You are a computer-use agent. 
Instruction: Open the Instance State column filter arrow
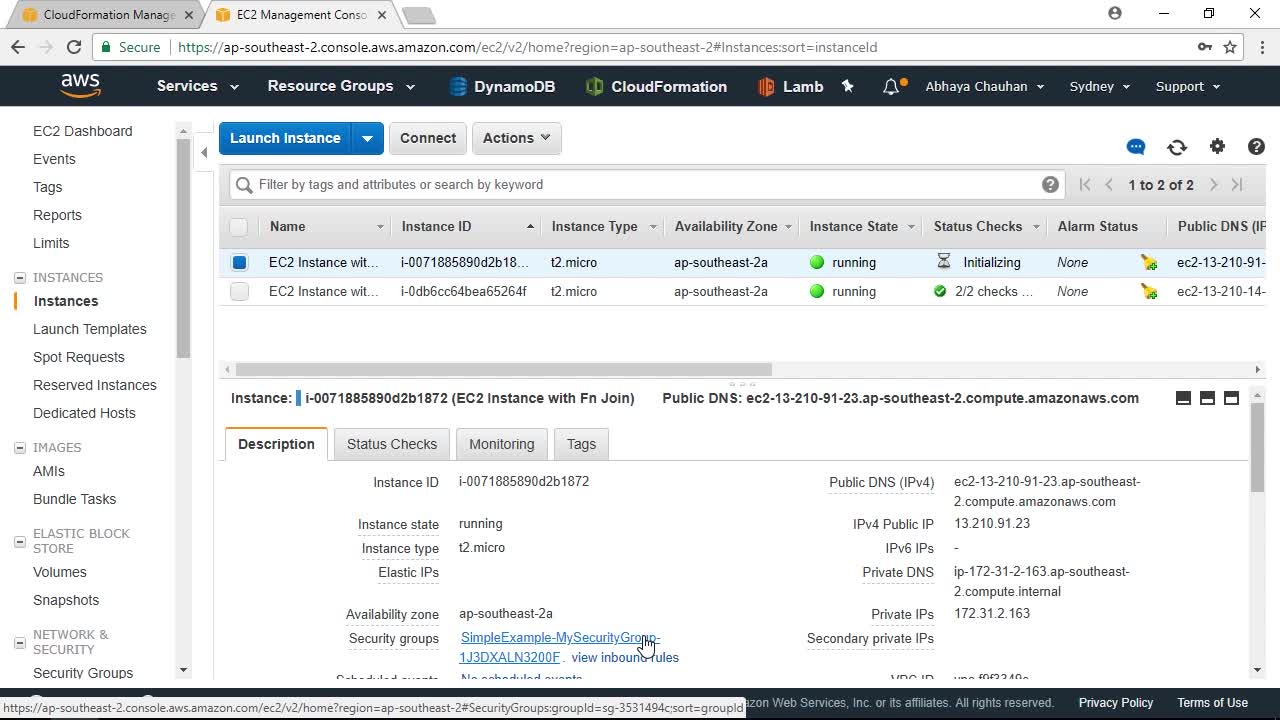pyautogui.click(x=911, y=227)
